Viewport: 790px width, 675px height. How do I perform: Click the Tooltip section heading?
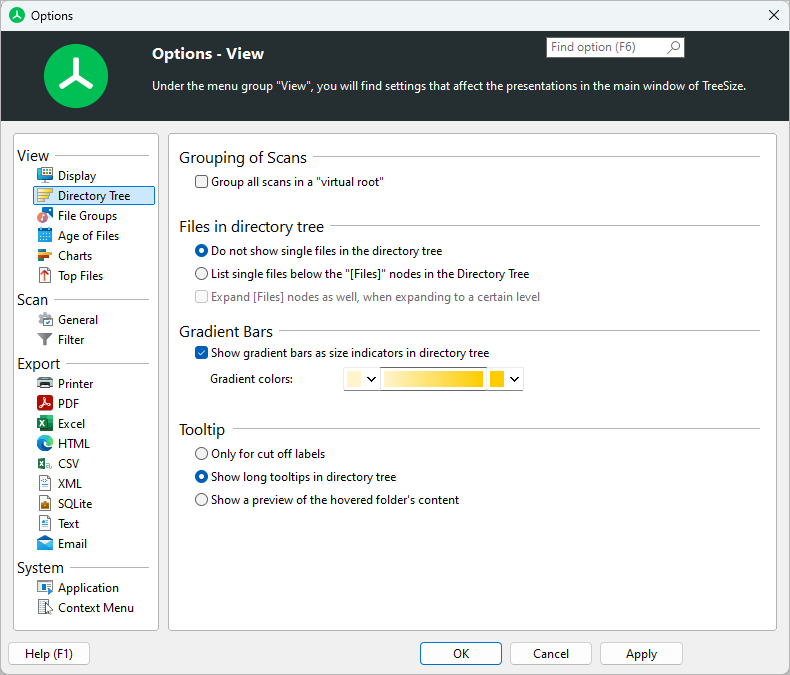click(202, 430)
